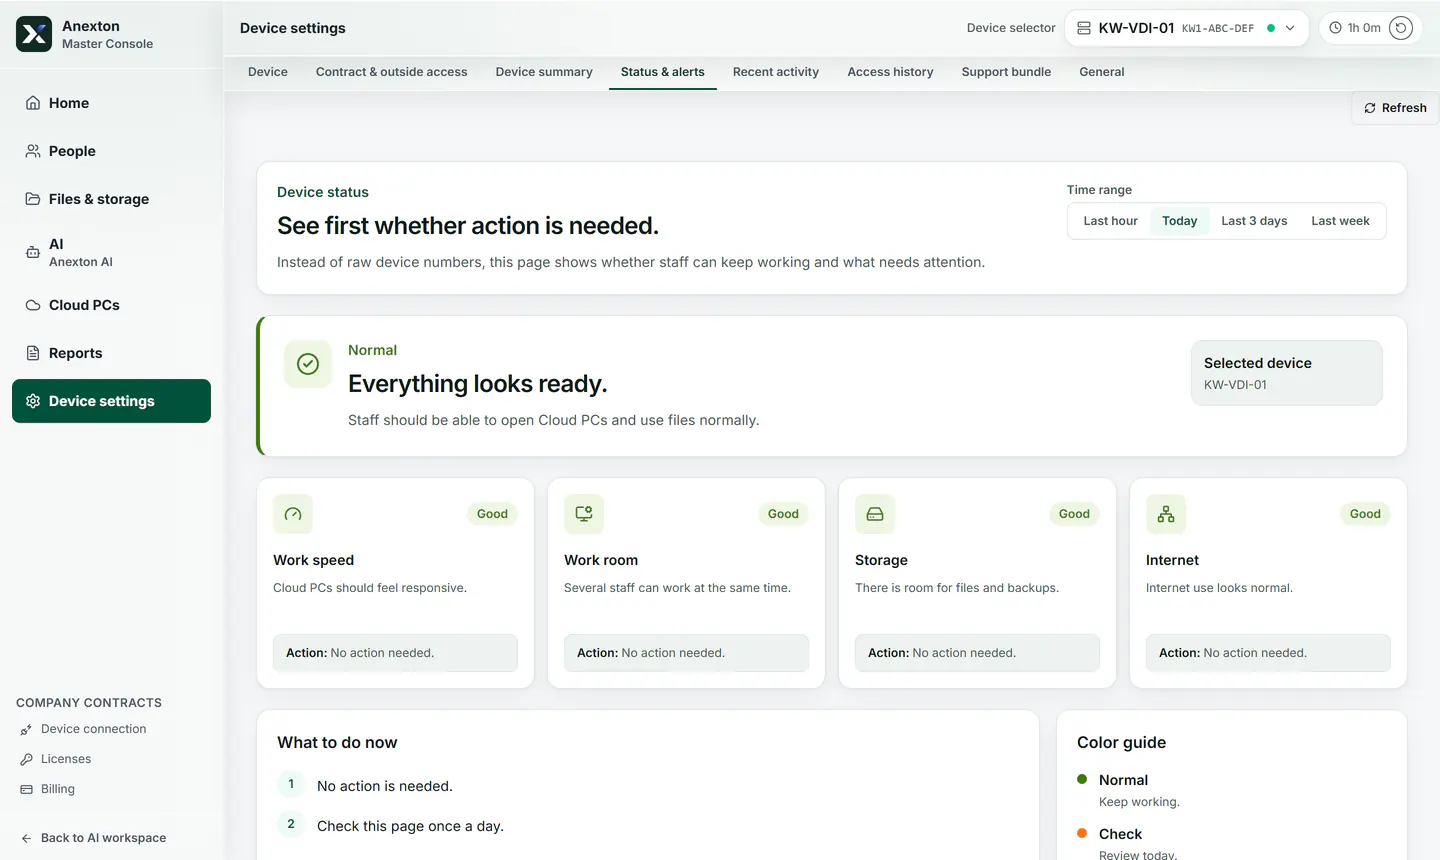Open the Recent activity tab

(776, 72)
